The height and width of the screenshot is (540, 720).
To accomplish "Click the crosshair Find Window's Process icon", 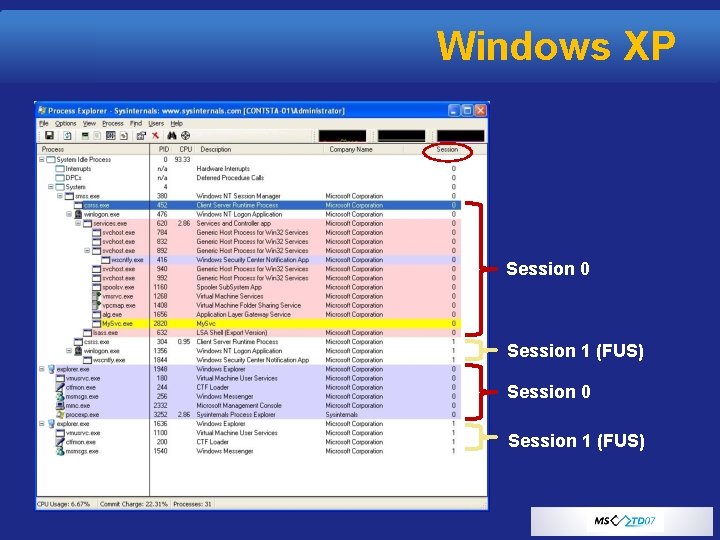I will pyautogui.click(x=186, y=135).
